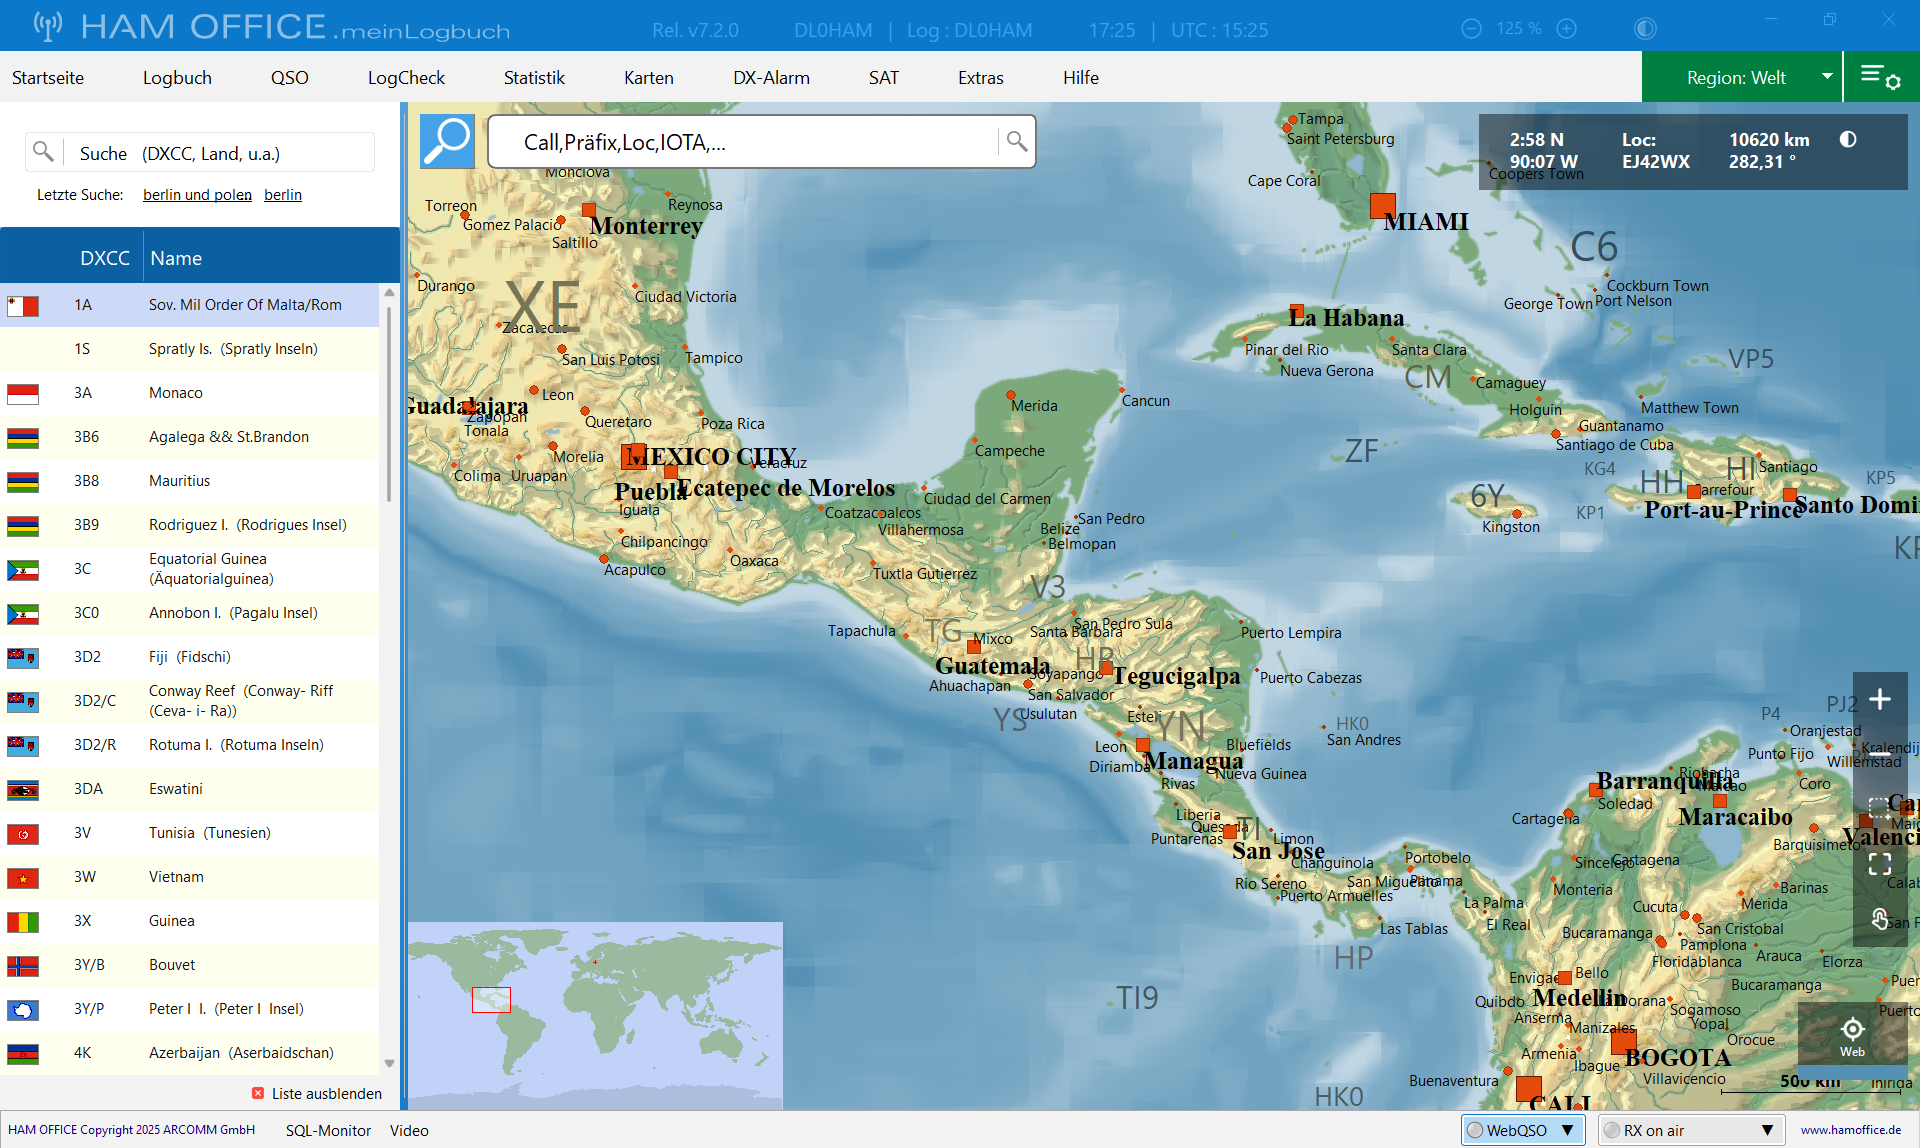The image size is (1920, 1148).
Task: Select the 3D2/C Conway Reef row
Action: pyautogui.click(x=190, y=701)
